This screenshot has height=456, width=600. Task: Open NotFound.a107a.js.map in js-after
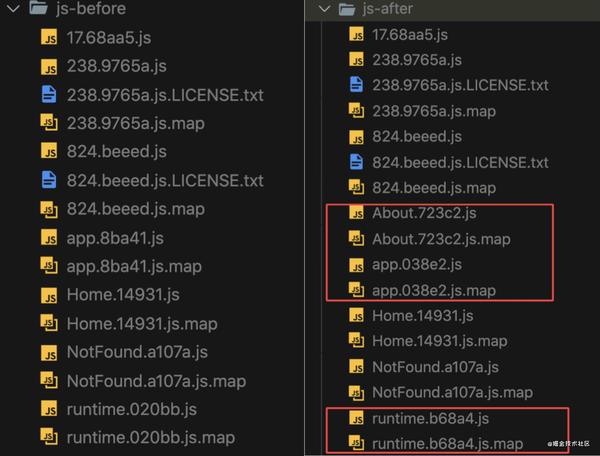453,392
